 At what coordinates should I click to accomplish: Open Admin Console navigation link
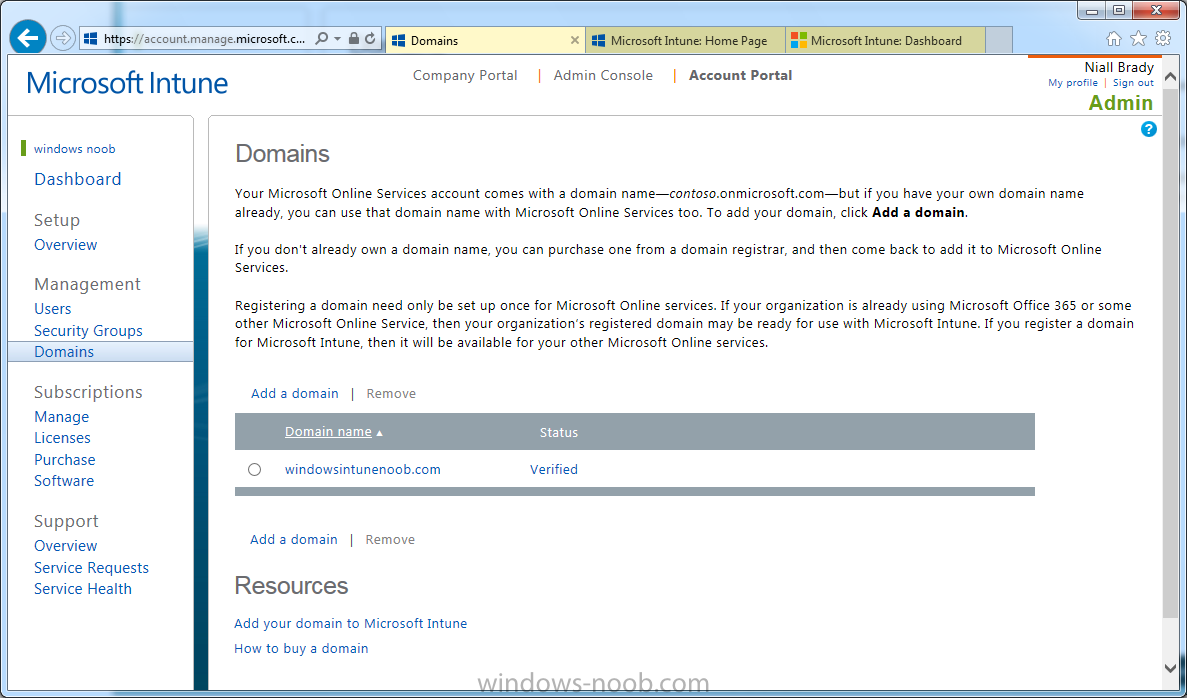603,76
